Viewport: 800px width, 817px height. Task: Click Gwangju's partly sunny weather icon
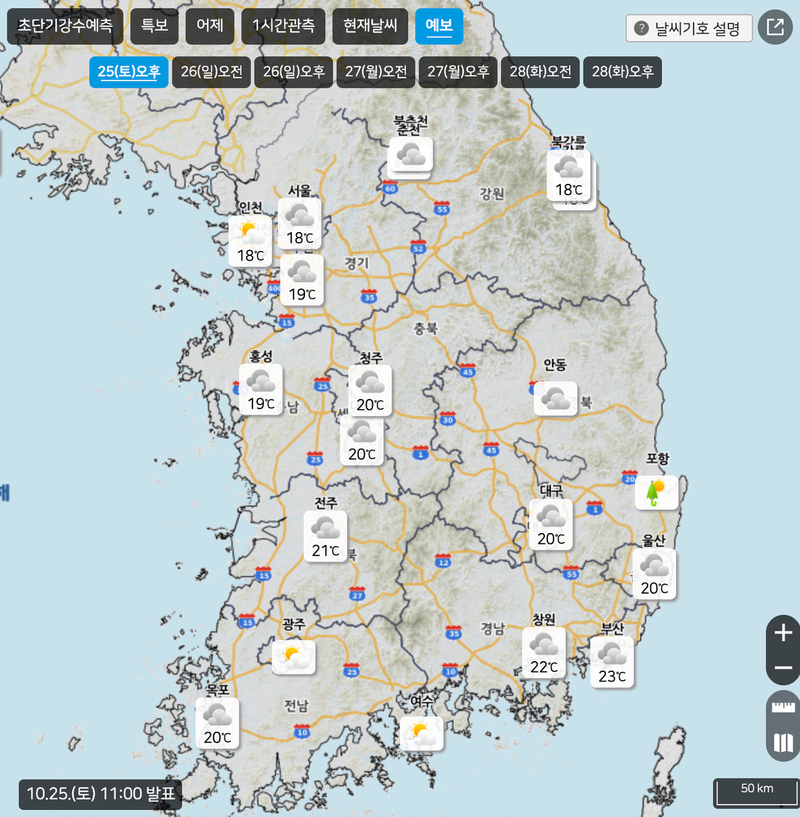pos(293,656)
